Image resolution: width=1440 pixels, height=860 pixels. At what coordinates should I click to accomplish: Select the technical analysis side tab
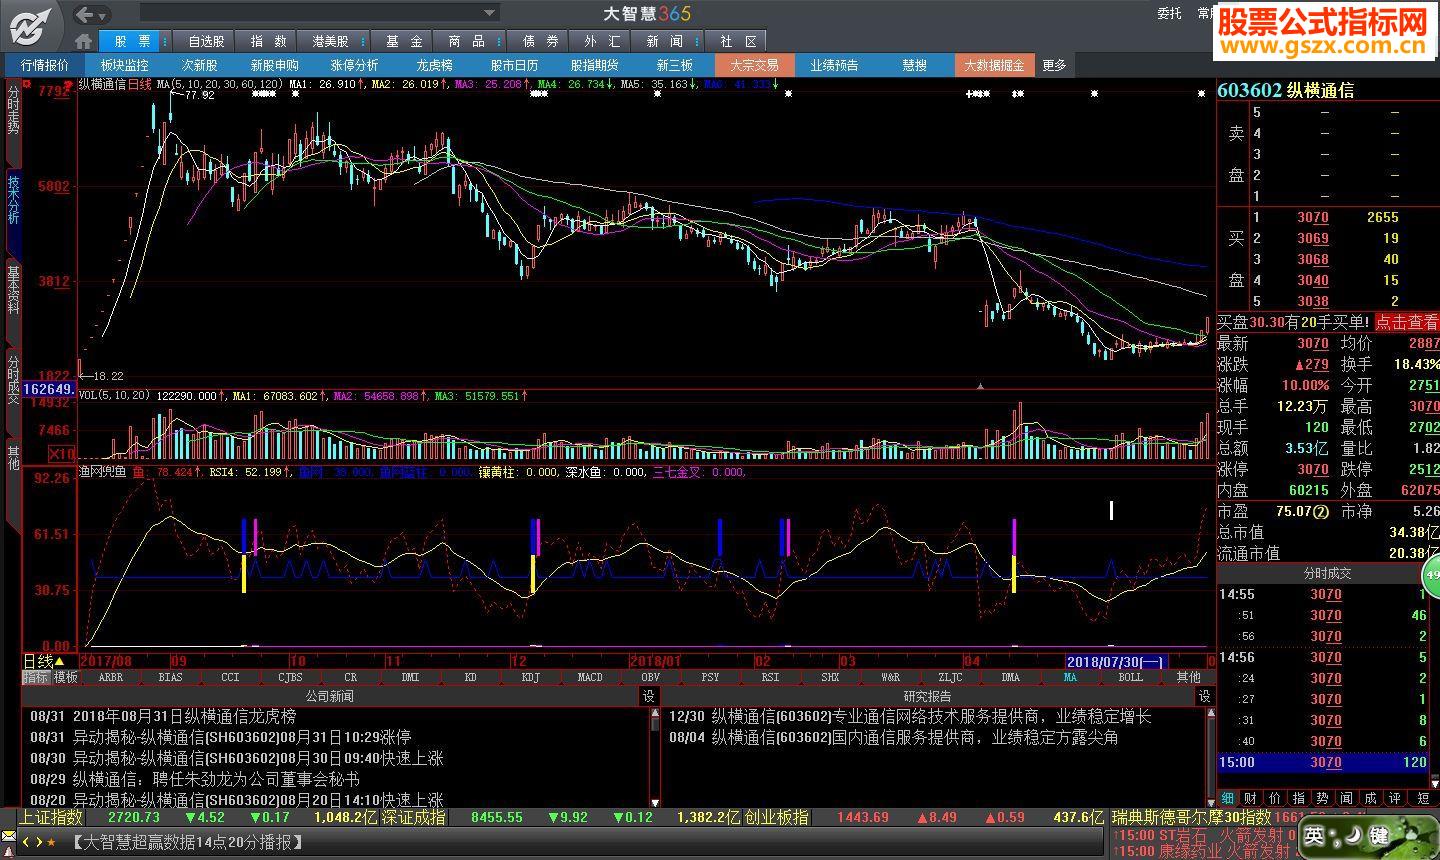pos(13,200)
